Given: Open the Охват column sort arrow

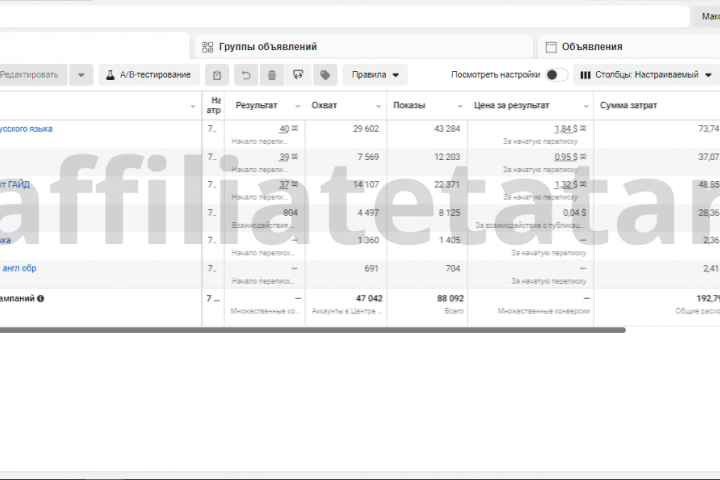Looking at the screenshot, I should [378, 106].
